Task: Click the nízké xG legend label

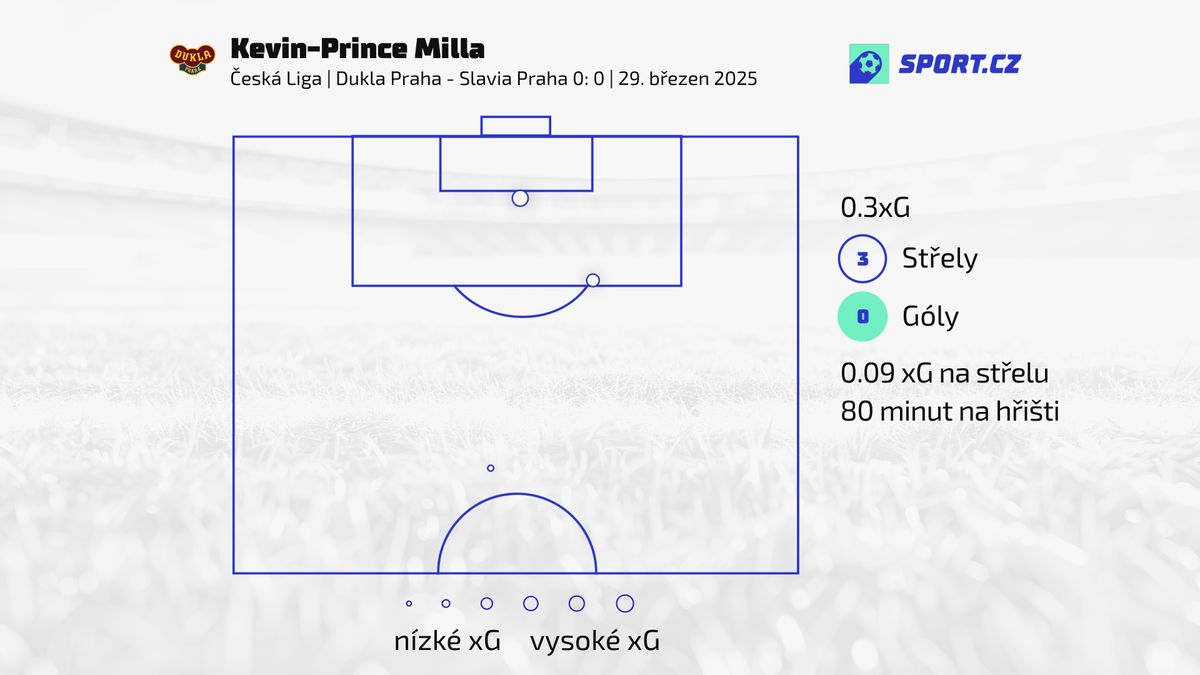Action: click(447, 641)
